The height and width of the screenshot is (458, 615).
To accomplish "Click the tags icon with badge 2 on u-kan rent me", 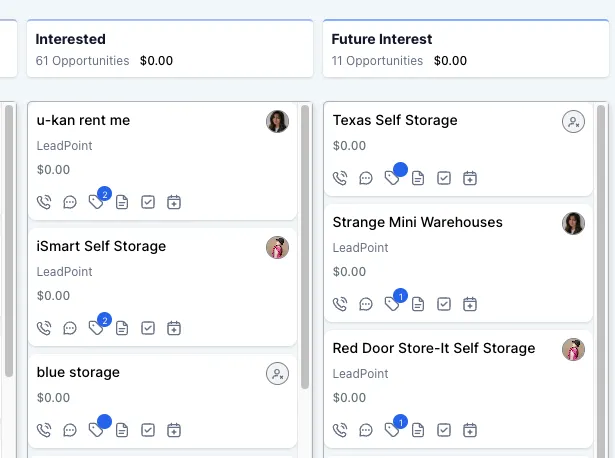I will coord(96,202).
